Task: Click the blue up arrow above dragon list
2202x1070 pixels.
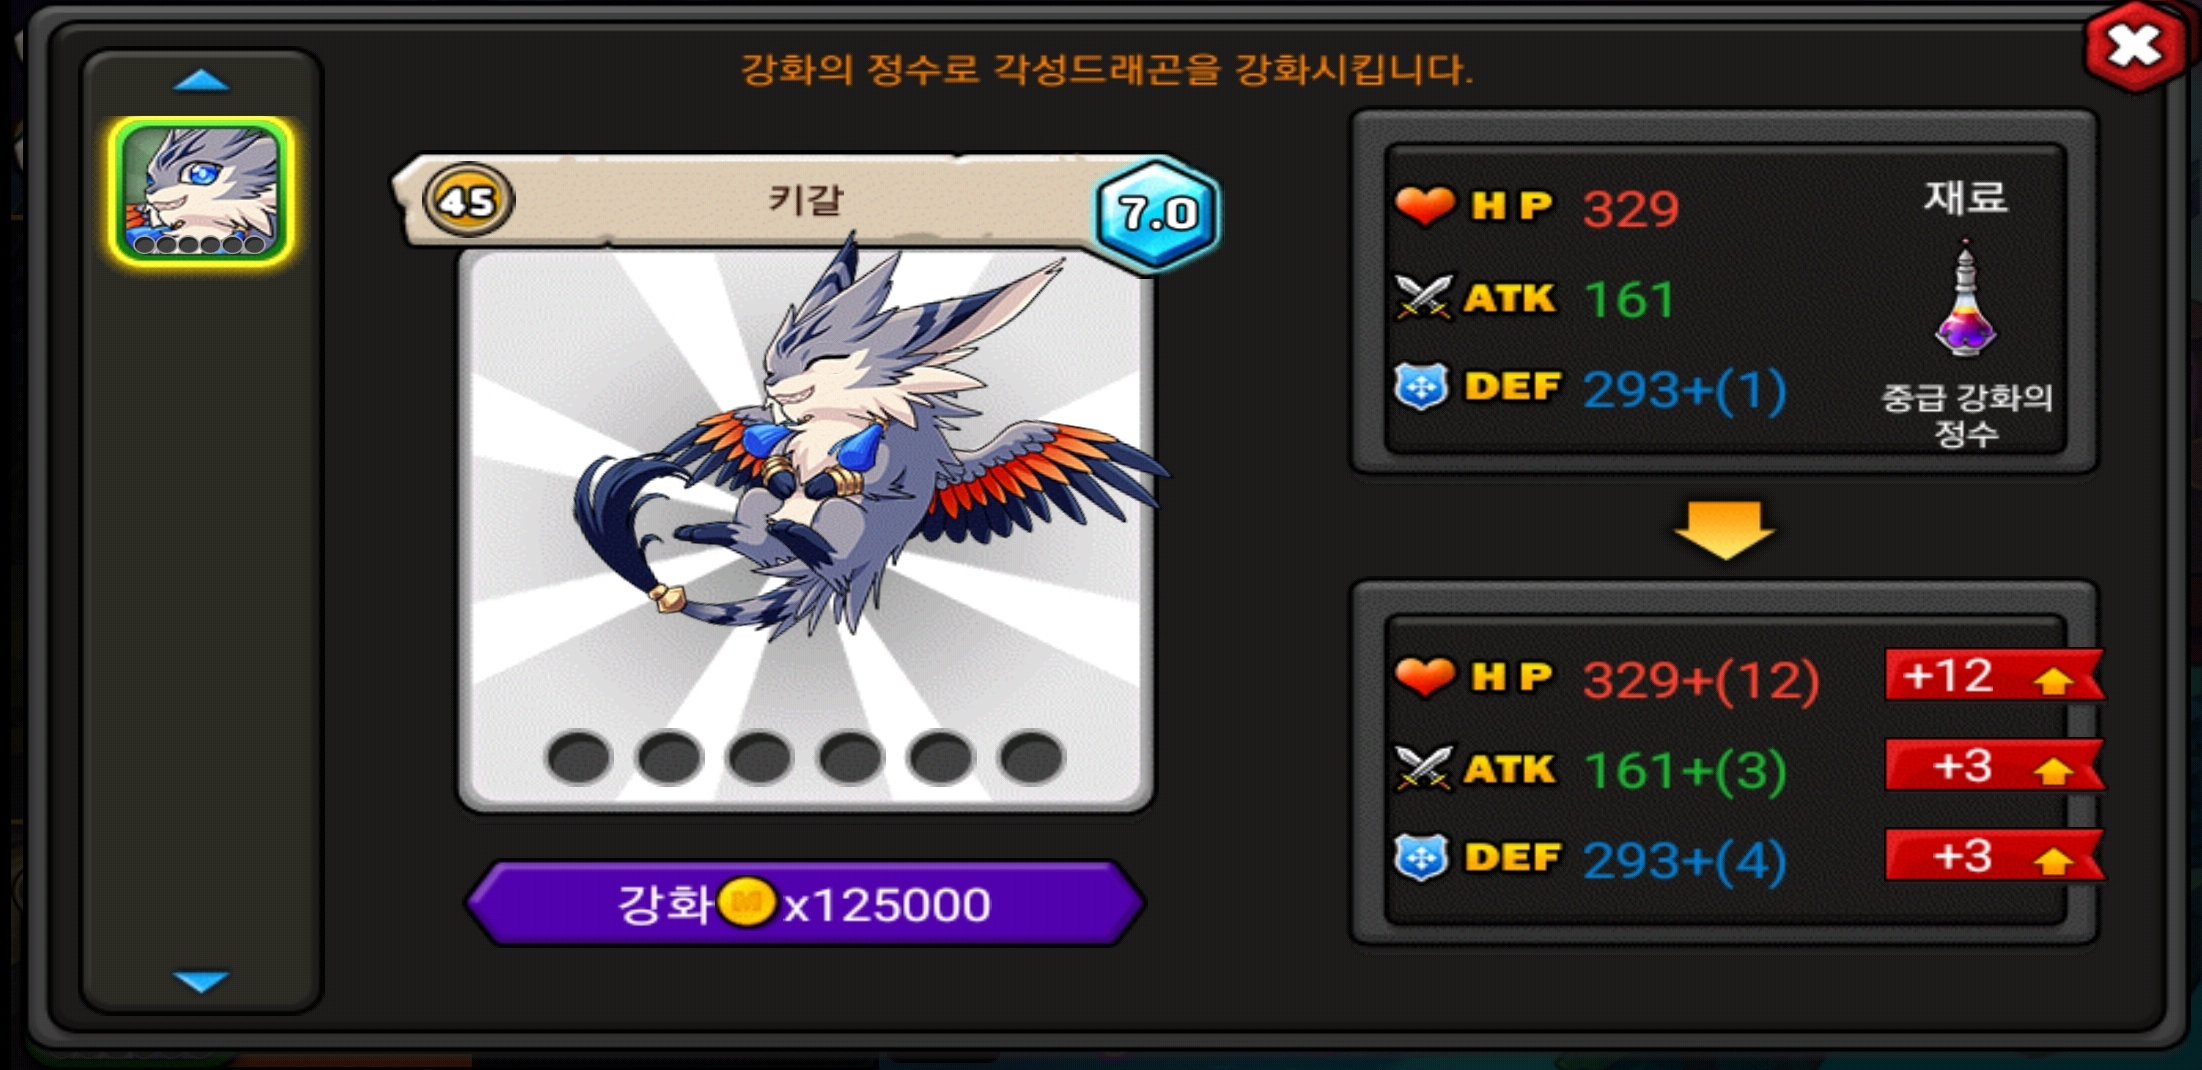Action: [x=201, y=80]
